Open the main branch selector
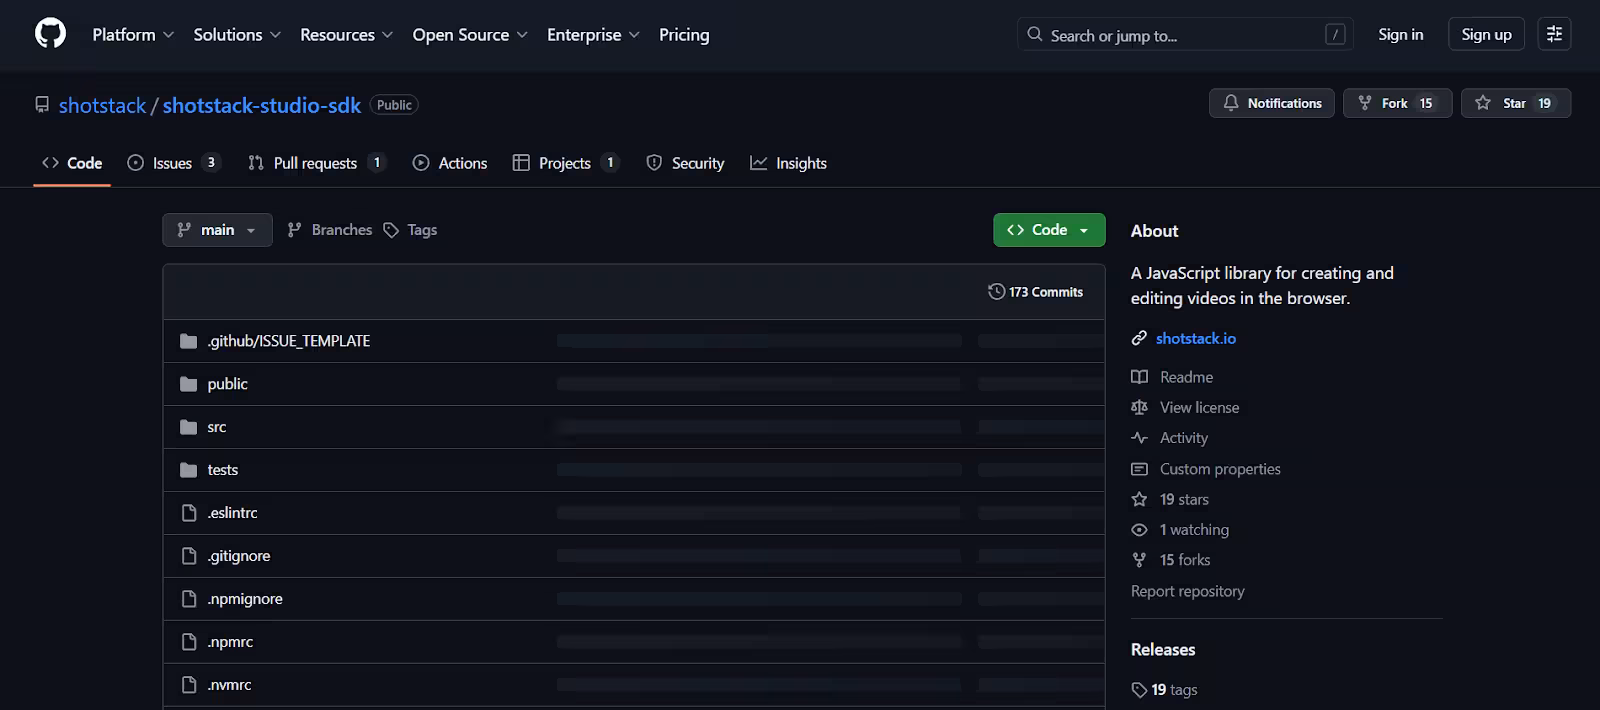 click(x=217, y=230)
